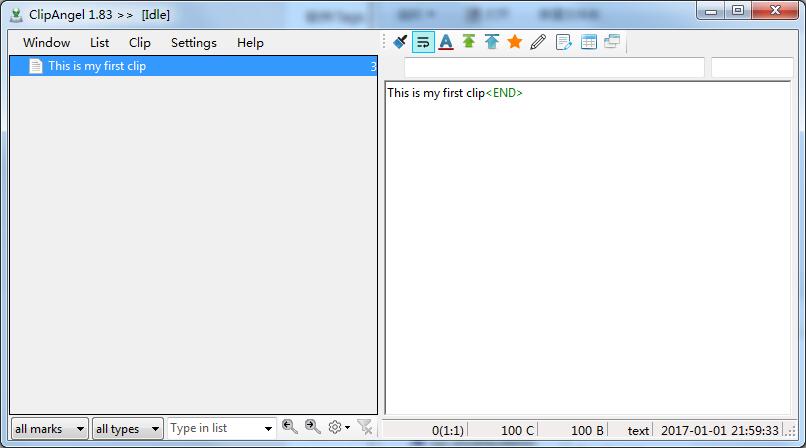806x448 pixels.
Task: Click the date '2017-01-01 21:59:33'
Action: 720,431
